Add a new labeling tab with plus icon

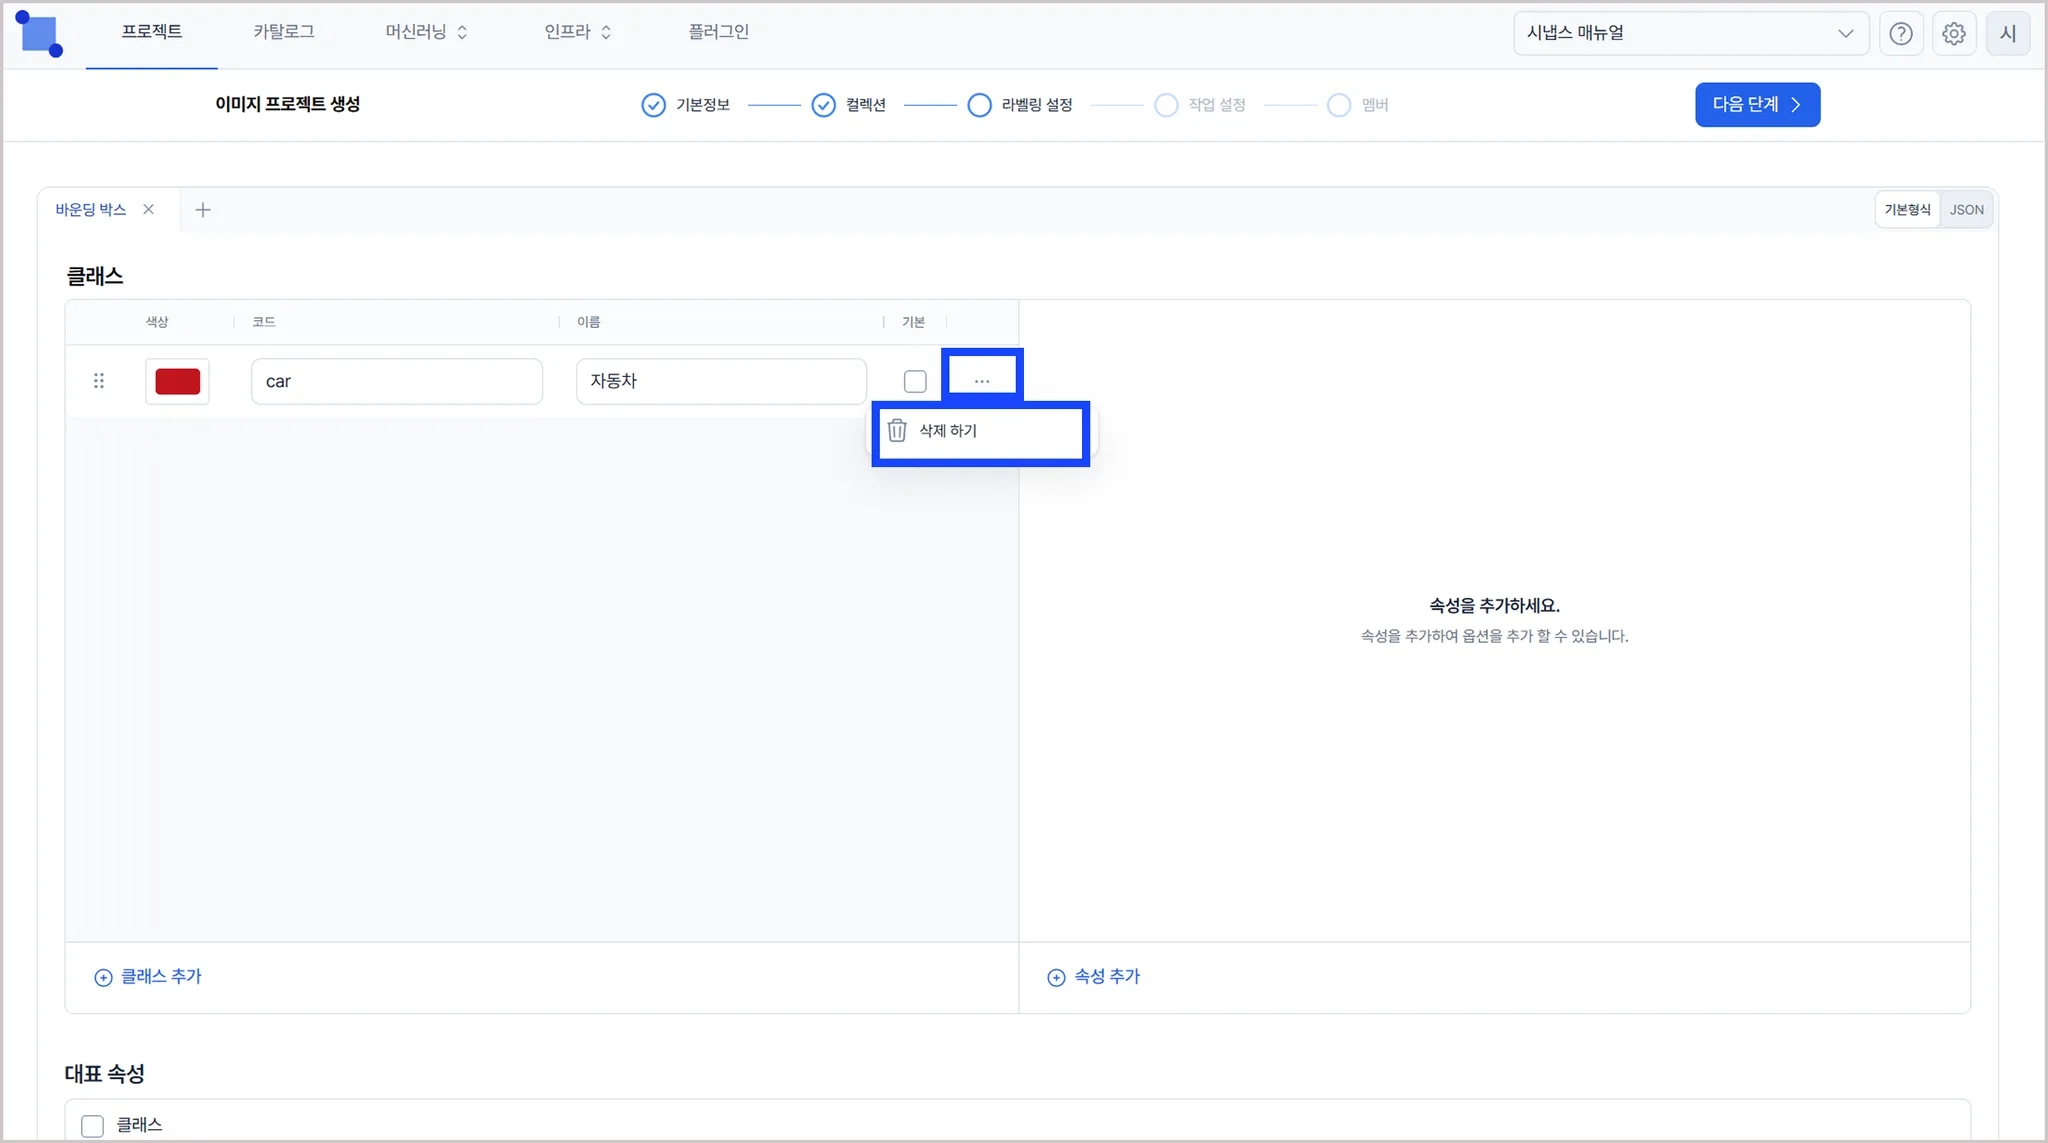pos(203,209)
